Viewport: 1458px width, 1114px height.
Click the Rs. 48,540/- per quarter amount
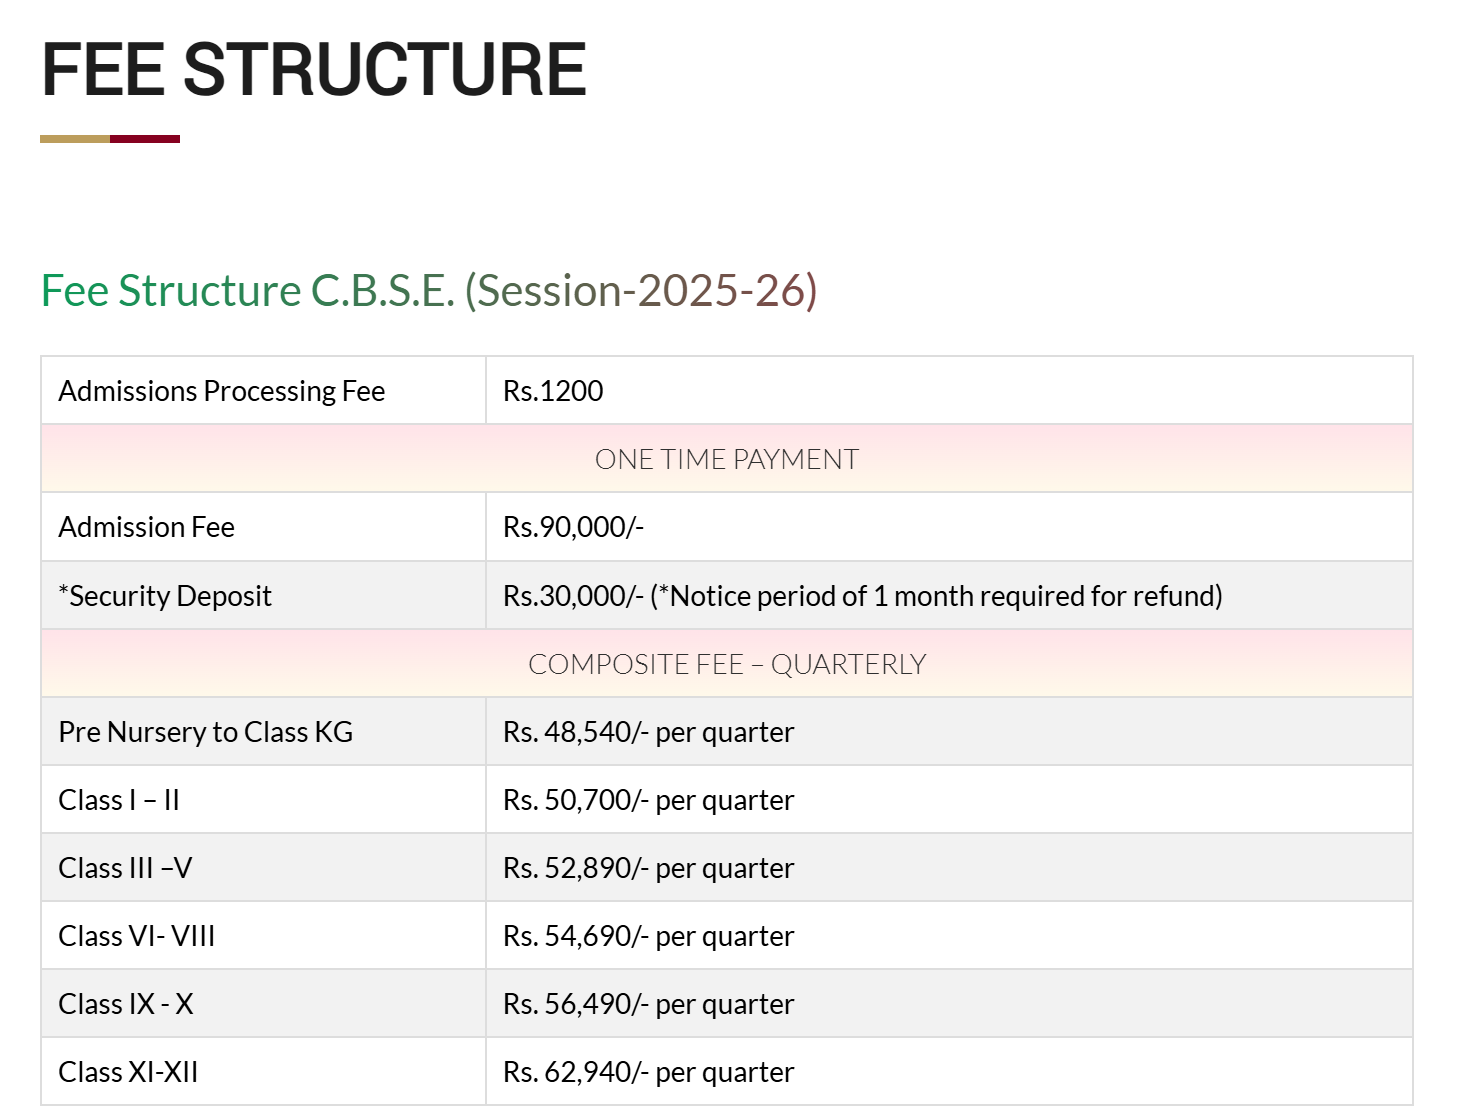[x=648, y=732]
